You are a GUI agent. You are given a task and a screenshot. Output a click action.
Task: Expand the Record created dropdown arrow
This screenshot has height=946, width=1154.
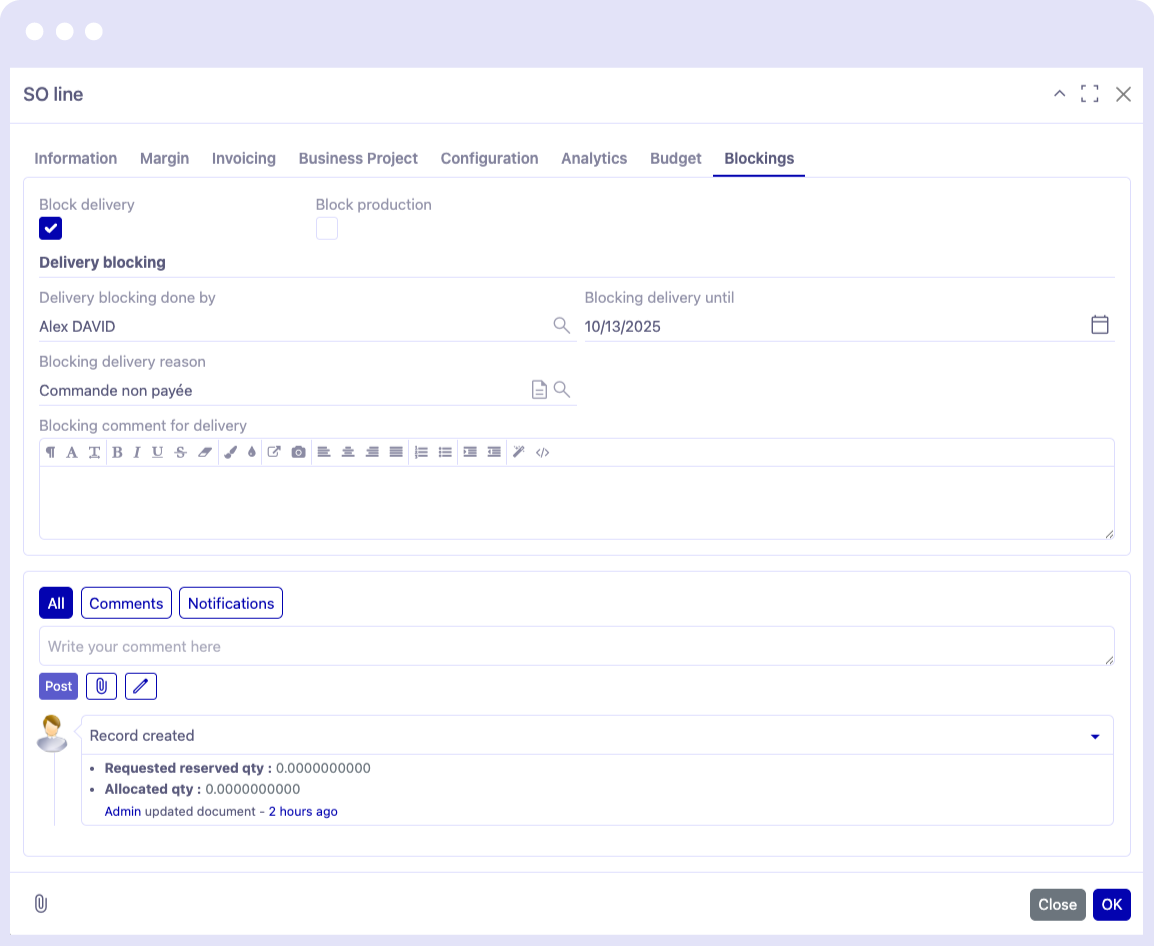click(x=1095, y=736)
